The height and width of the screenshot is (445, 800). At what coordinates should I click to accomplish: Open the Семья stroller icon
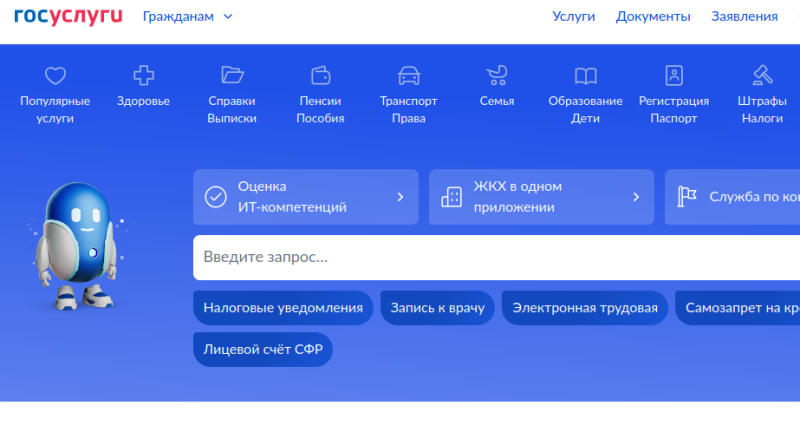point(497,76)
